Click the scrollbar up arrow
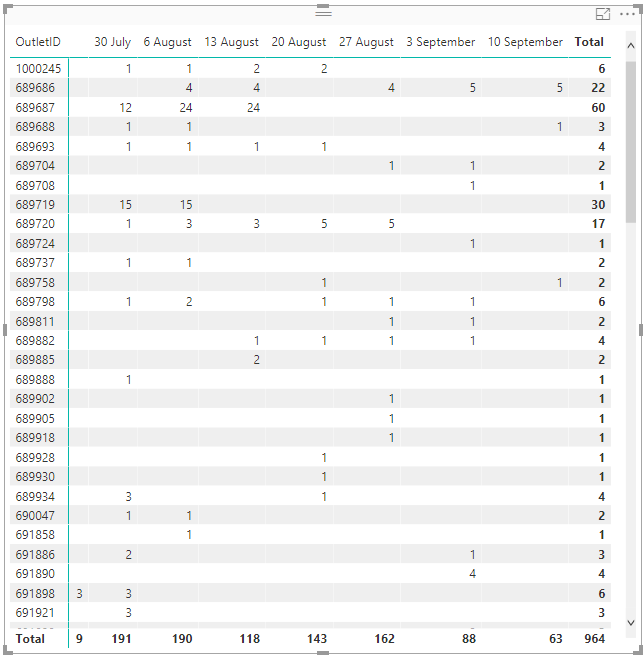The width and height of the screenshot is (643, 657). point(631,46)
